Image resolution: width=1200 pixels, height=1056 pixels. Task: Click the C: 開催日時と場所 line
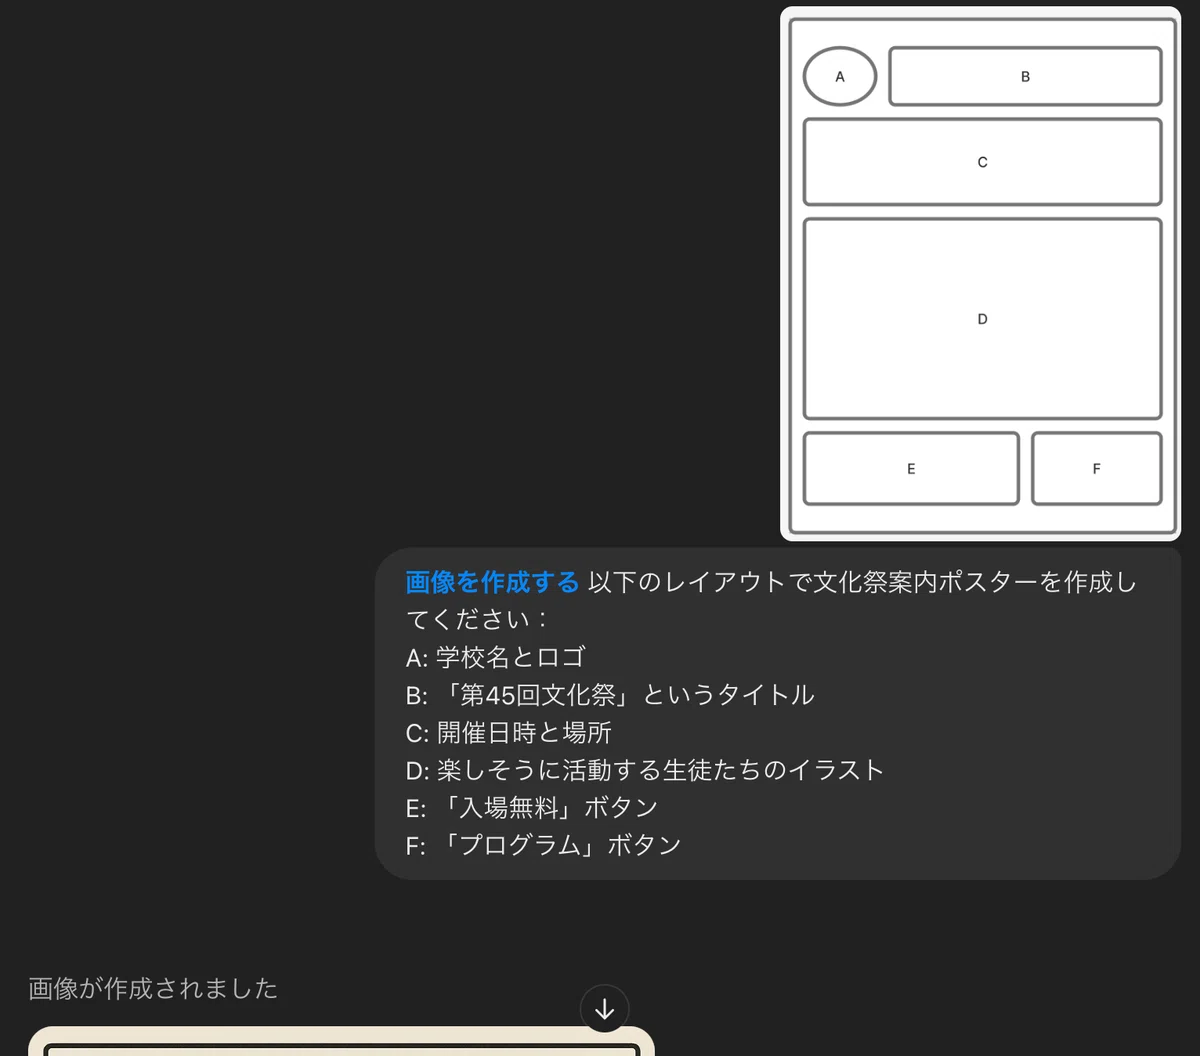508,733
